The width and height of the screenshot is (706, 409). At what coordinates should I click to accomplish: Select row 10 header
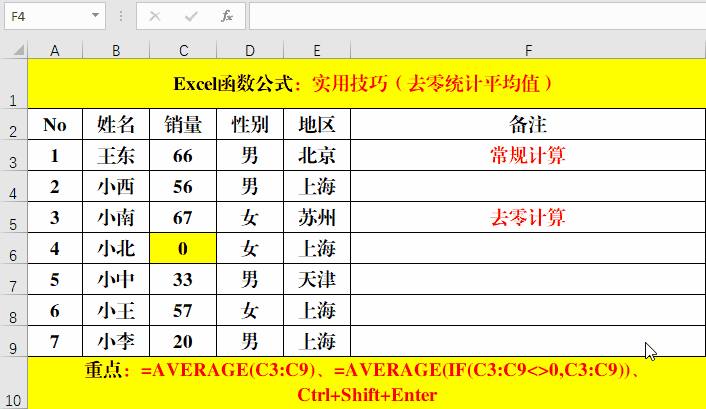(14, 383)
